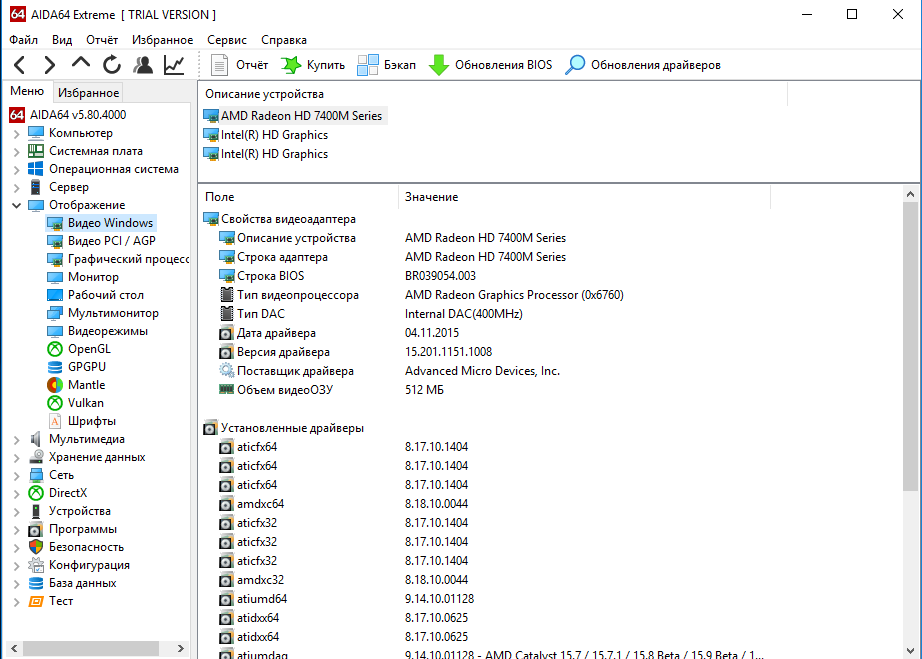Click Обновления драйверов button
This screenshot has width=922, height=659.
click(643, 65)
